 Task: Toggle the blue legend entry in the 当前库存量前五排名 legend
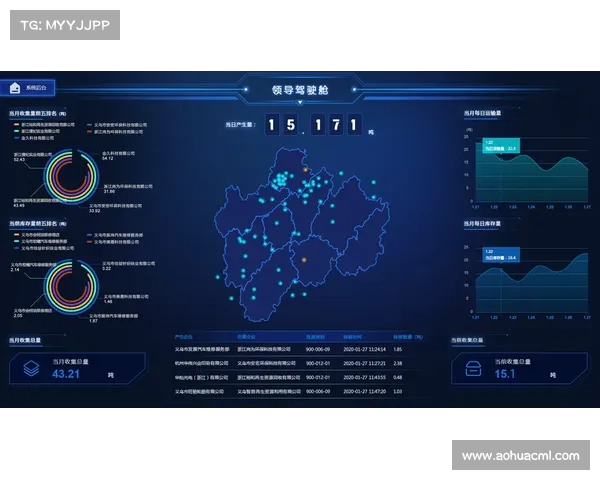pyautogui.click(x=44, y=248)
